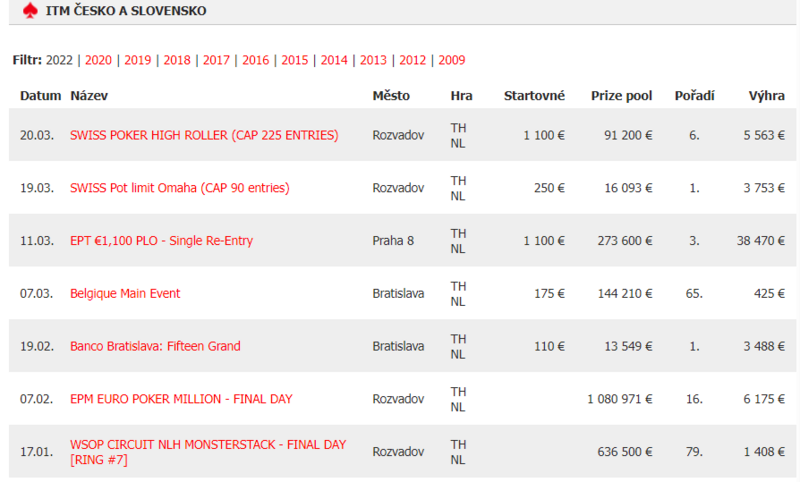Show results for year 2013
Image resolution: width=800 pixels, height=482 pixels.
[x=373, y=60]
